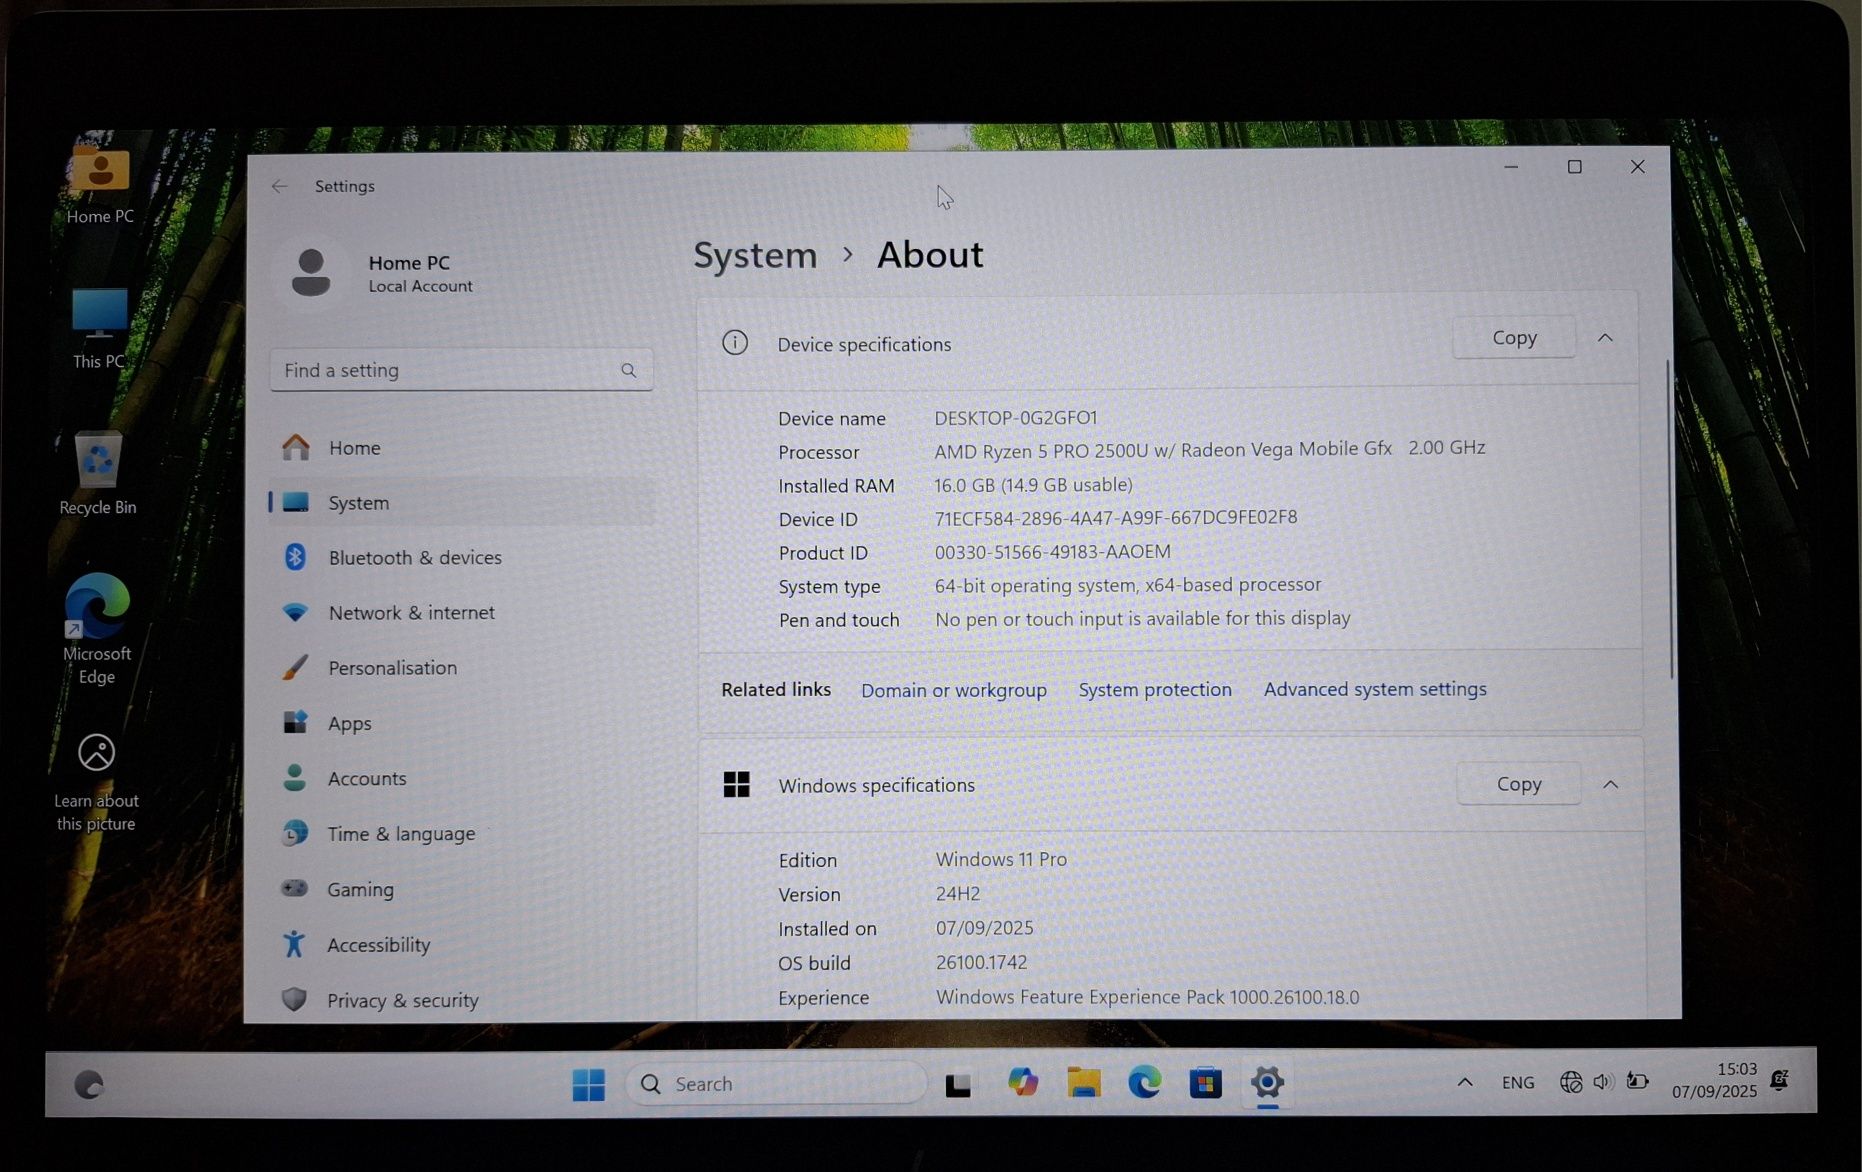Click the search magnifier in Find a setting
Image resolution: width=1862 pixels, height=1172 pixels.
(628, 370)
